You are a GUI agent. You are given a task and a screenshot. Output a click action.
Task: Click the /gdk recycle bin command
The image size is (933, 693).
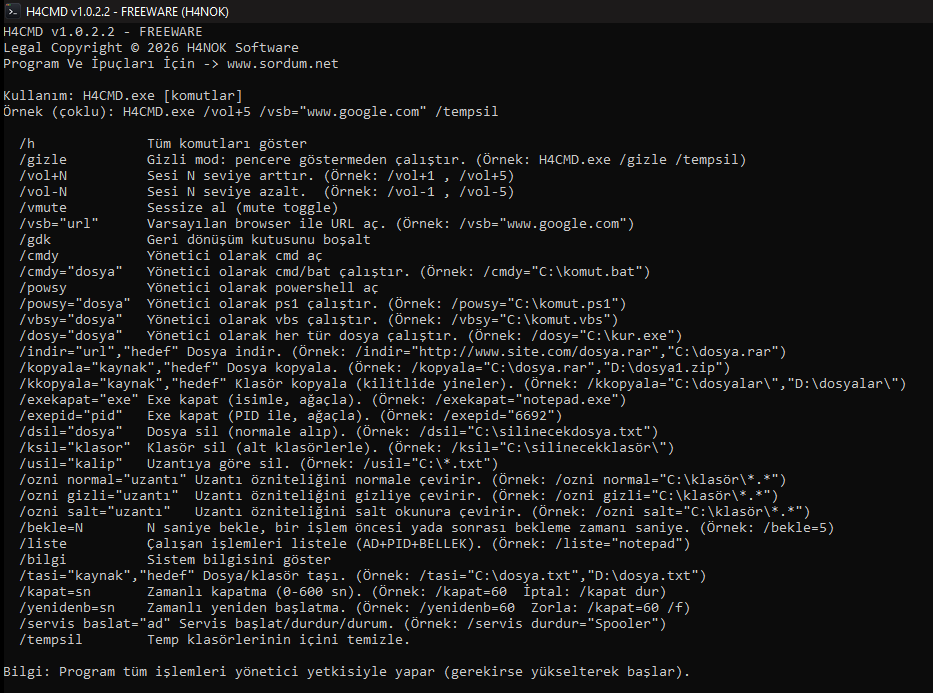(35, 240)
